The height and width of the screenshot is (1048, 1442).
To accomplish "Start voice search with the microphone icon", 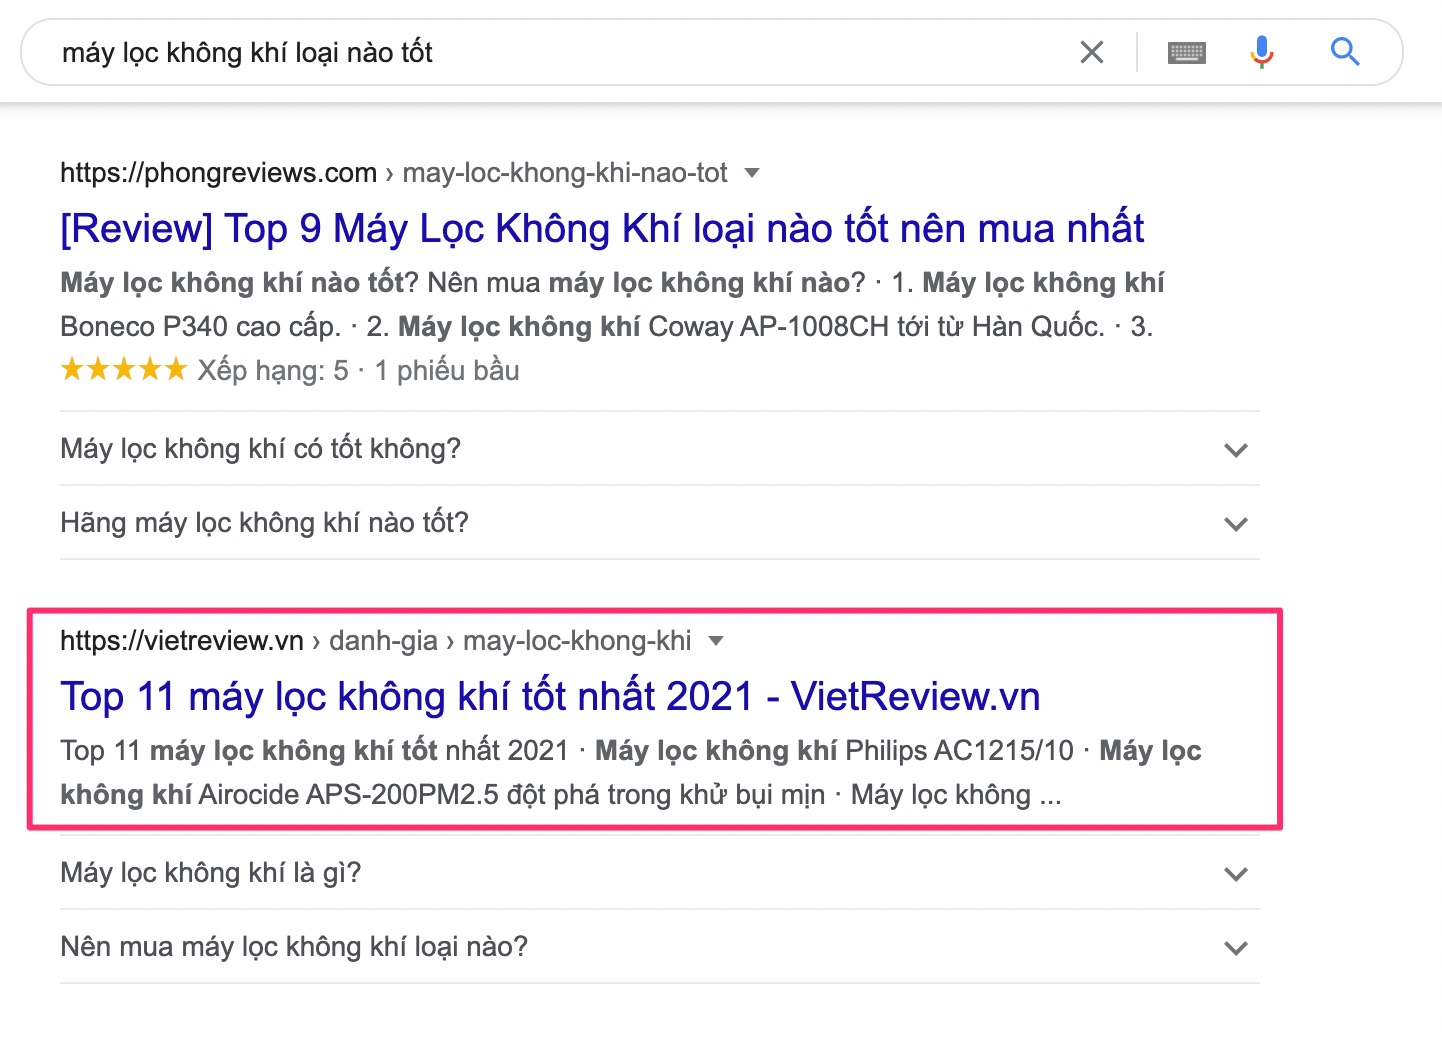I will point(1262,52).
